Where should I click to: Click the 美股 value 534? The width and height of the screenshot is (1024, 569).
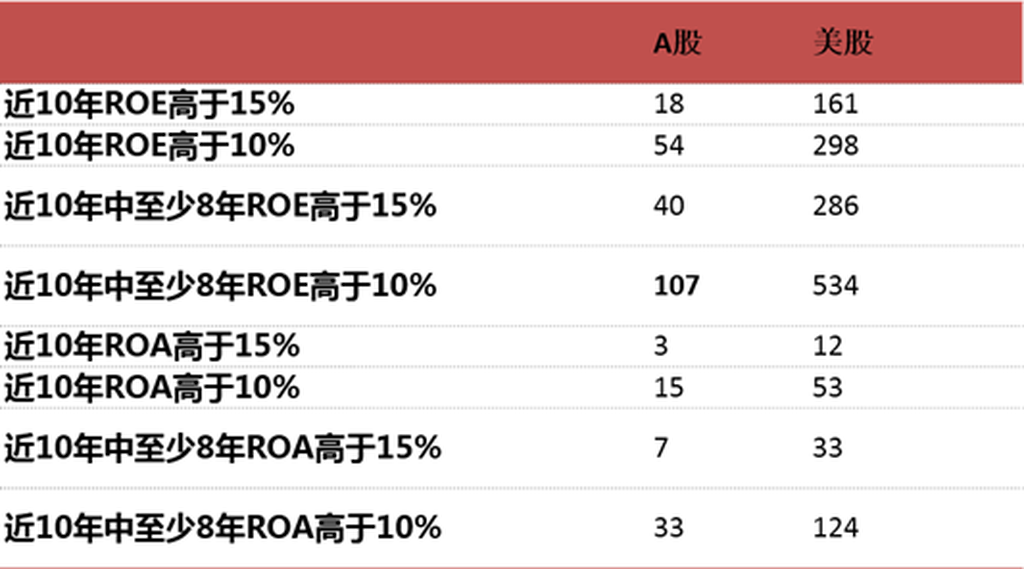[835, 285]
